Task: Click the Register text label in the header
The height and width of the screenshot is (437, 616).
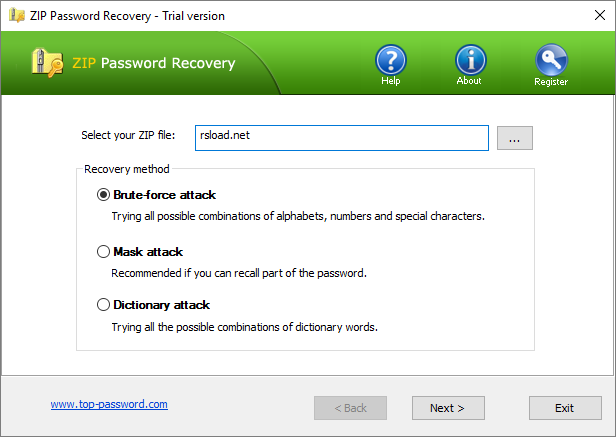Action: point(551,82)
